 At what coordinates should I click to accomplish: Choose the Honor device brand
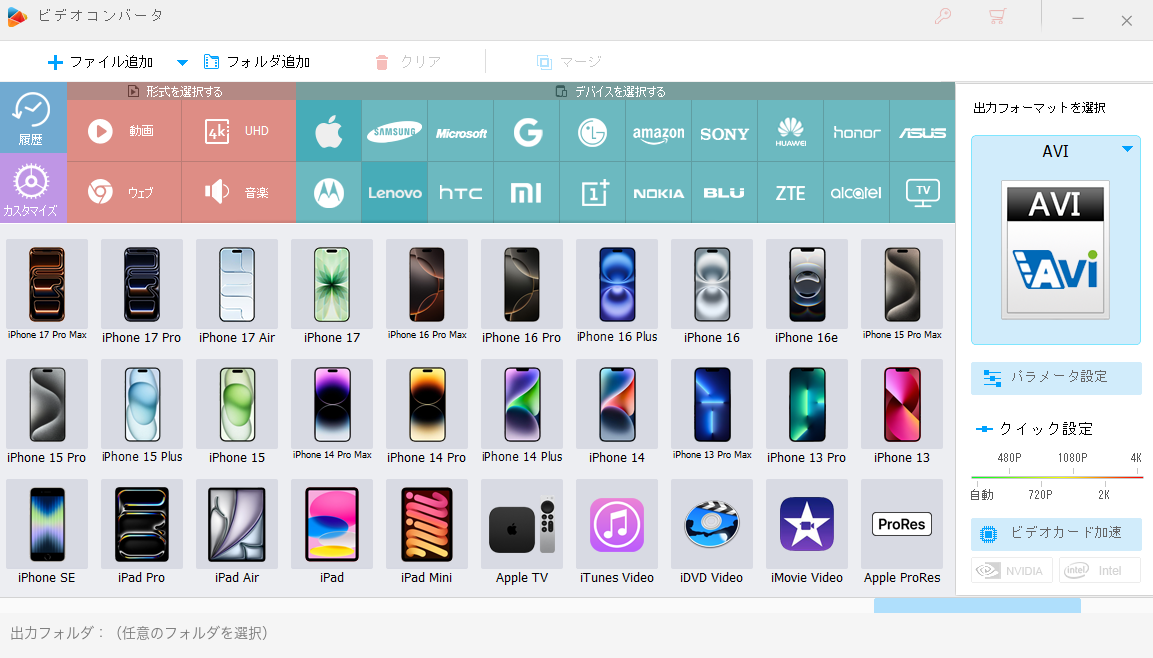tap(857, 131)
